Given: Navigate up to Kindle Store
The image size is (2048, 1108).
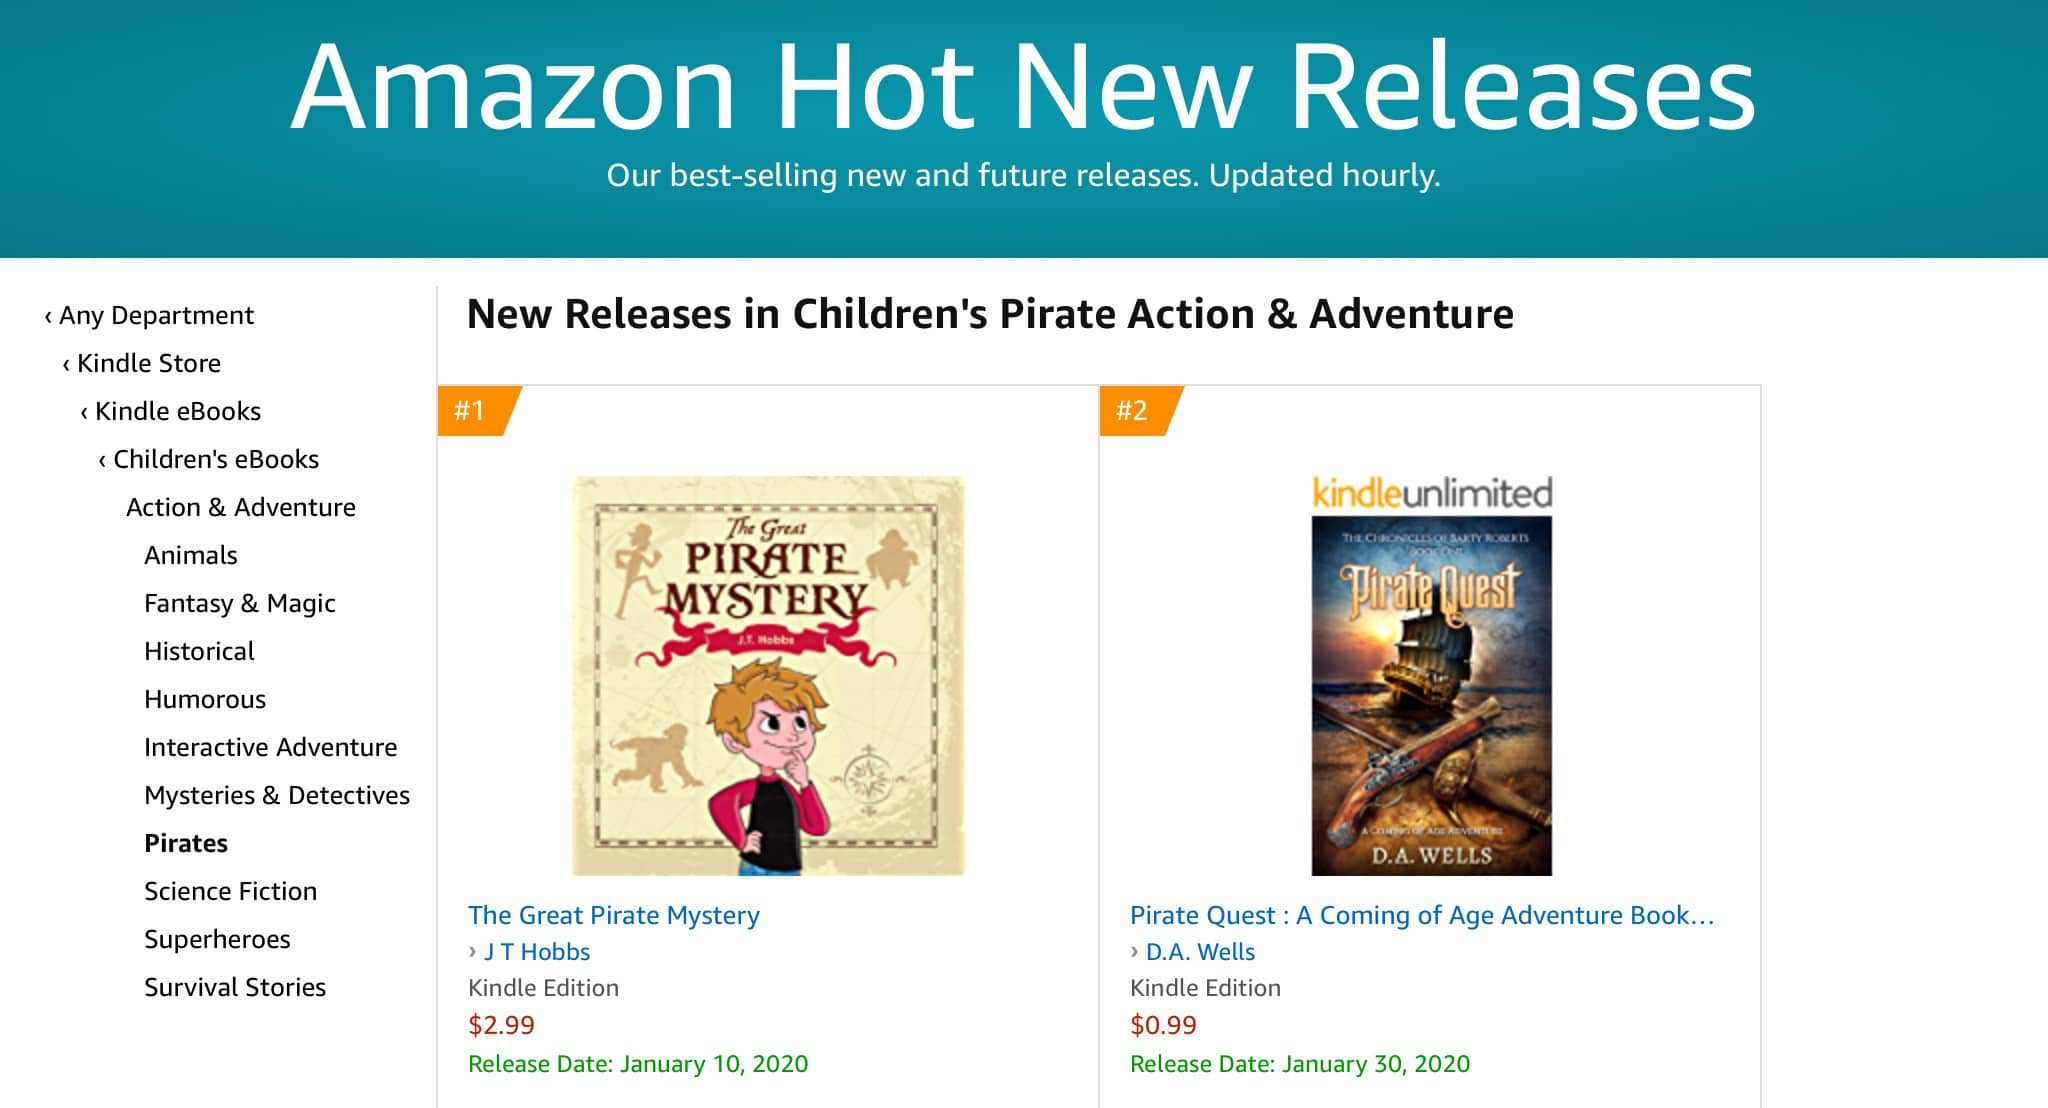Looking at the screenshot, I should coord(148,363).
